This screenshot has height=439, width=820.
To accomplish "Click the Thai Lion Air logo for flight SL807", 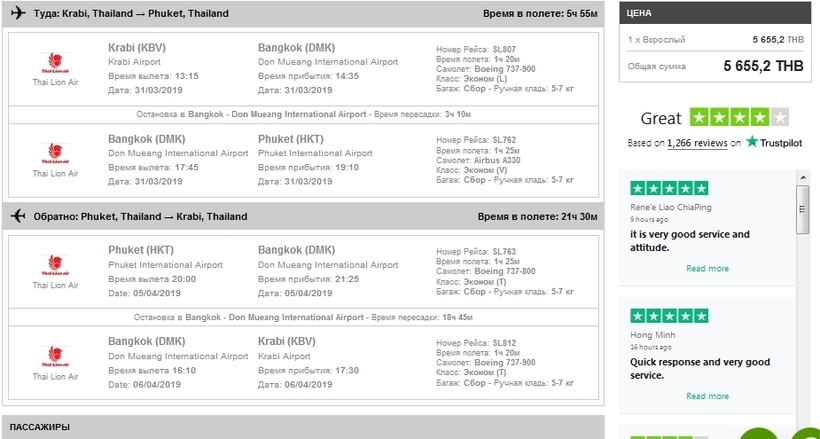I will point(55,63).
